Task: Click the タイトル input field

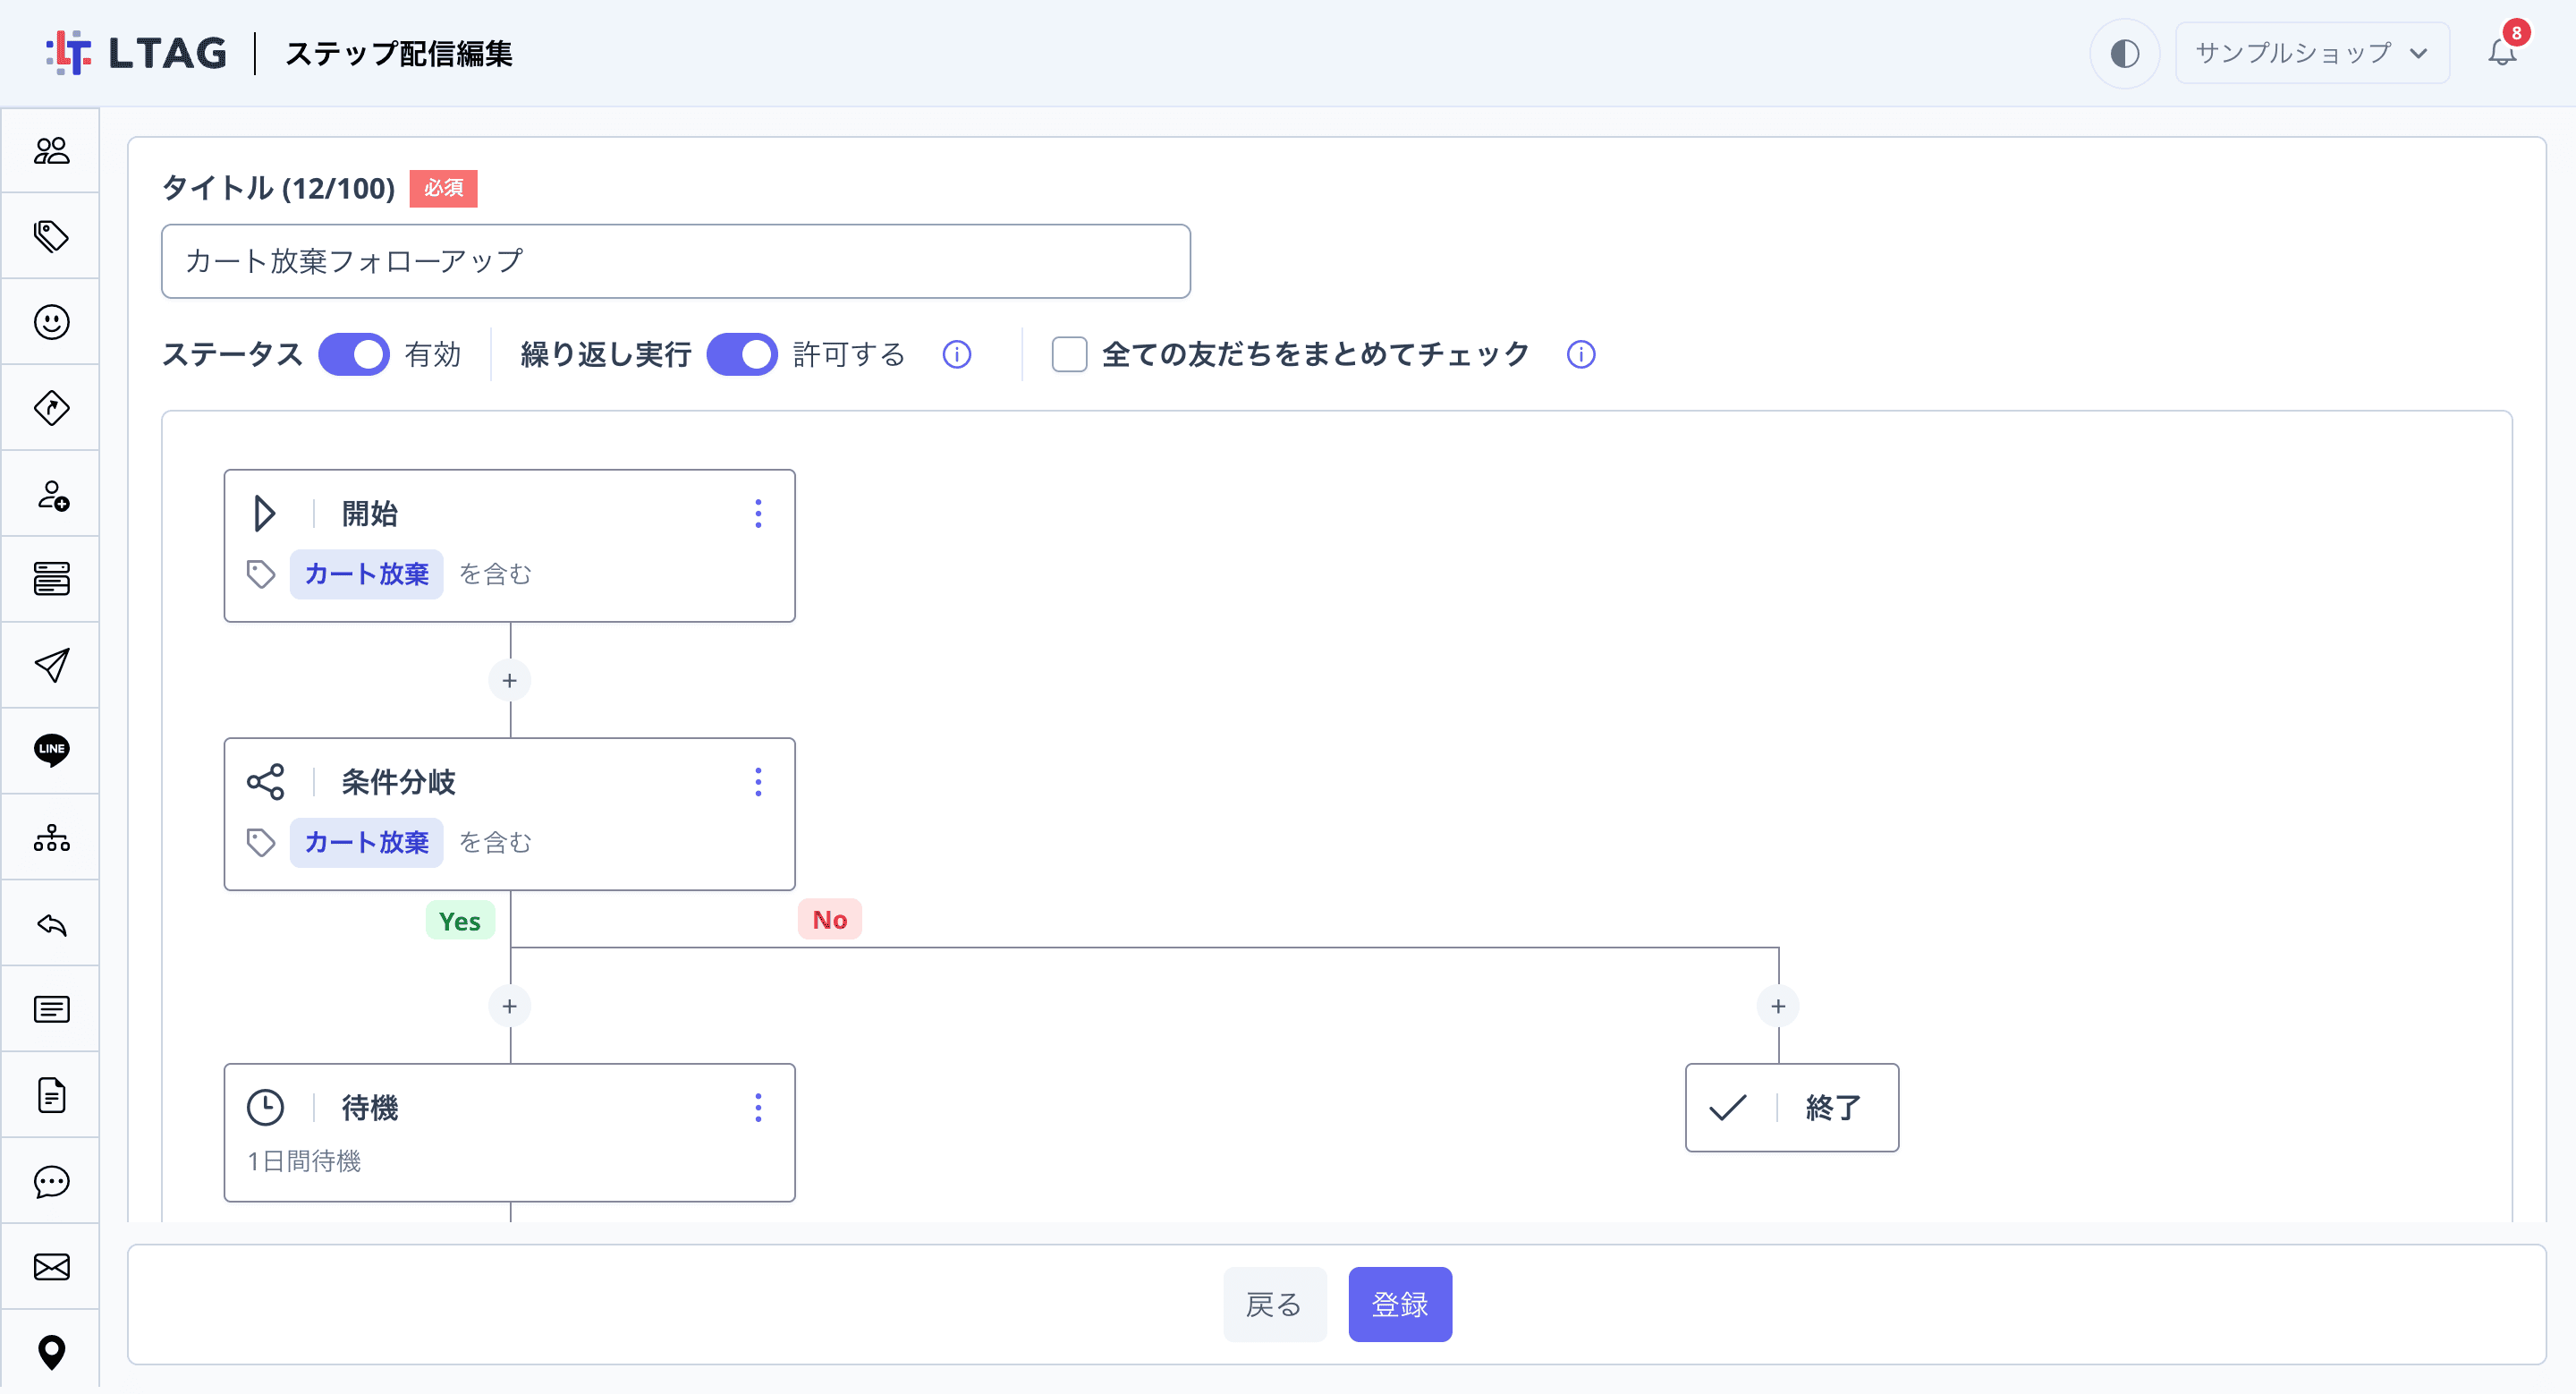Action: click(676, 261)
